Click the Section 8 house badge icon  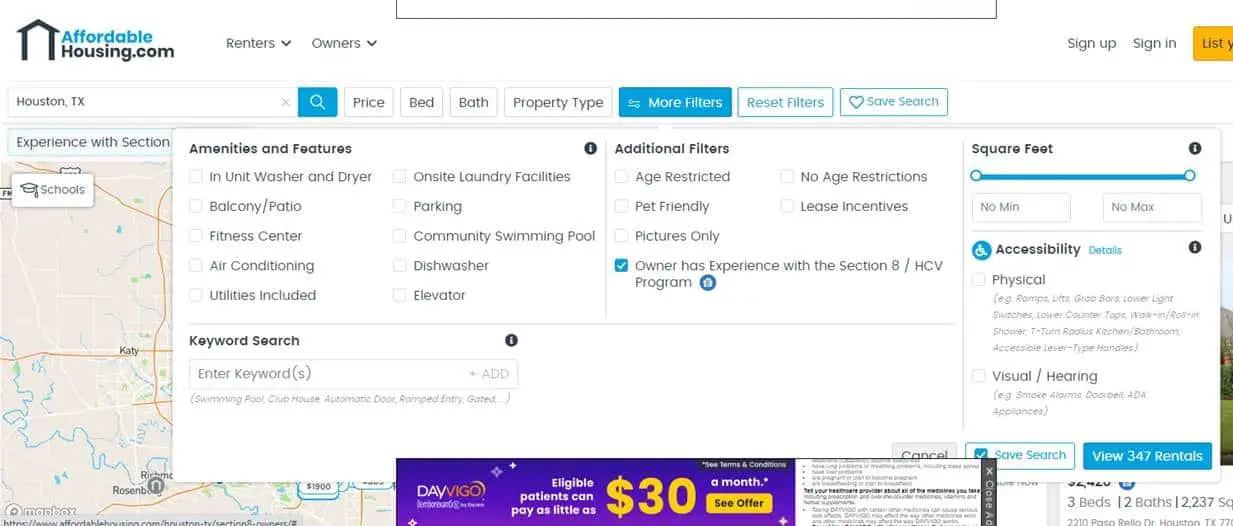[x=708, y=283]
